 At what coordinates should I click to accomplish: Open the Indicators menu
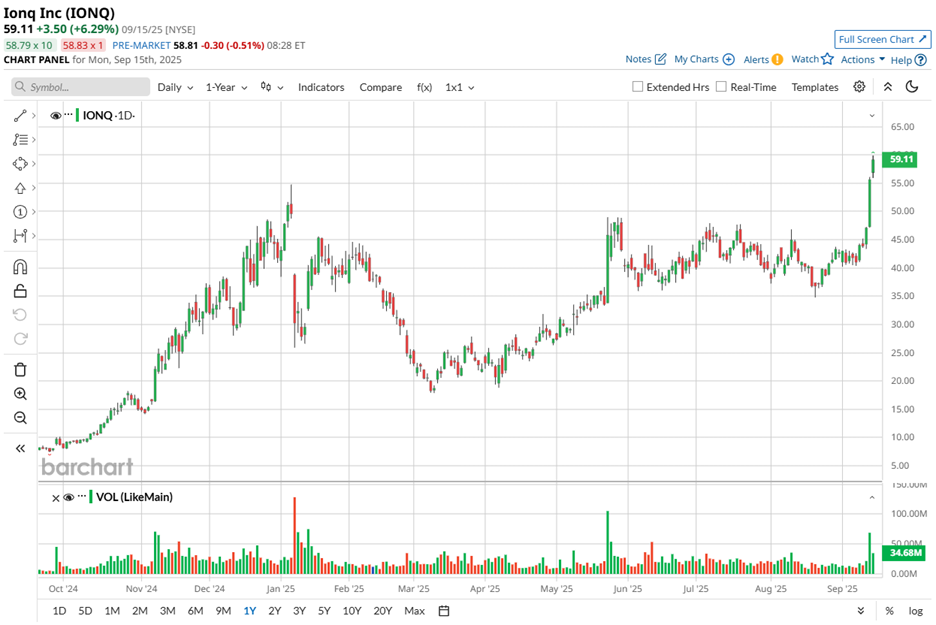(x=321, y=87)
